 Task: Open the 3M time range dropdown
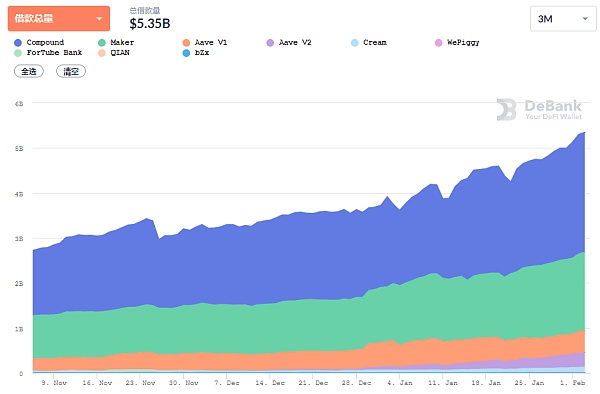click(563, 19)
